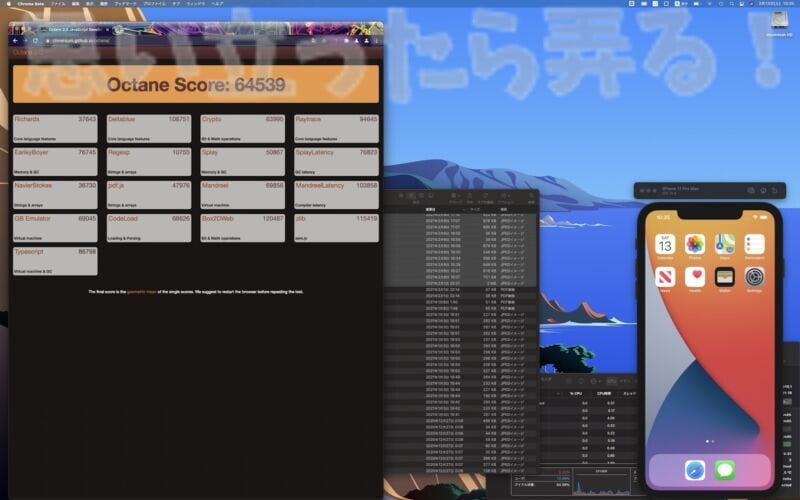Open the Deltablue benchmark card
Viewport: 800px width, 500px height.
[x=149, y=129]
